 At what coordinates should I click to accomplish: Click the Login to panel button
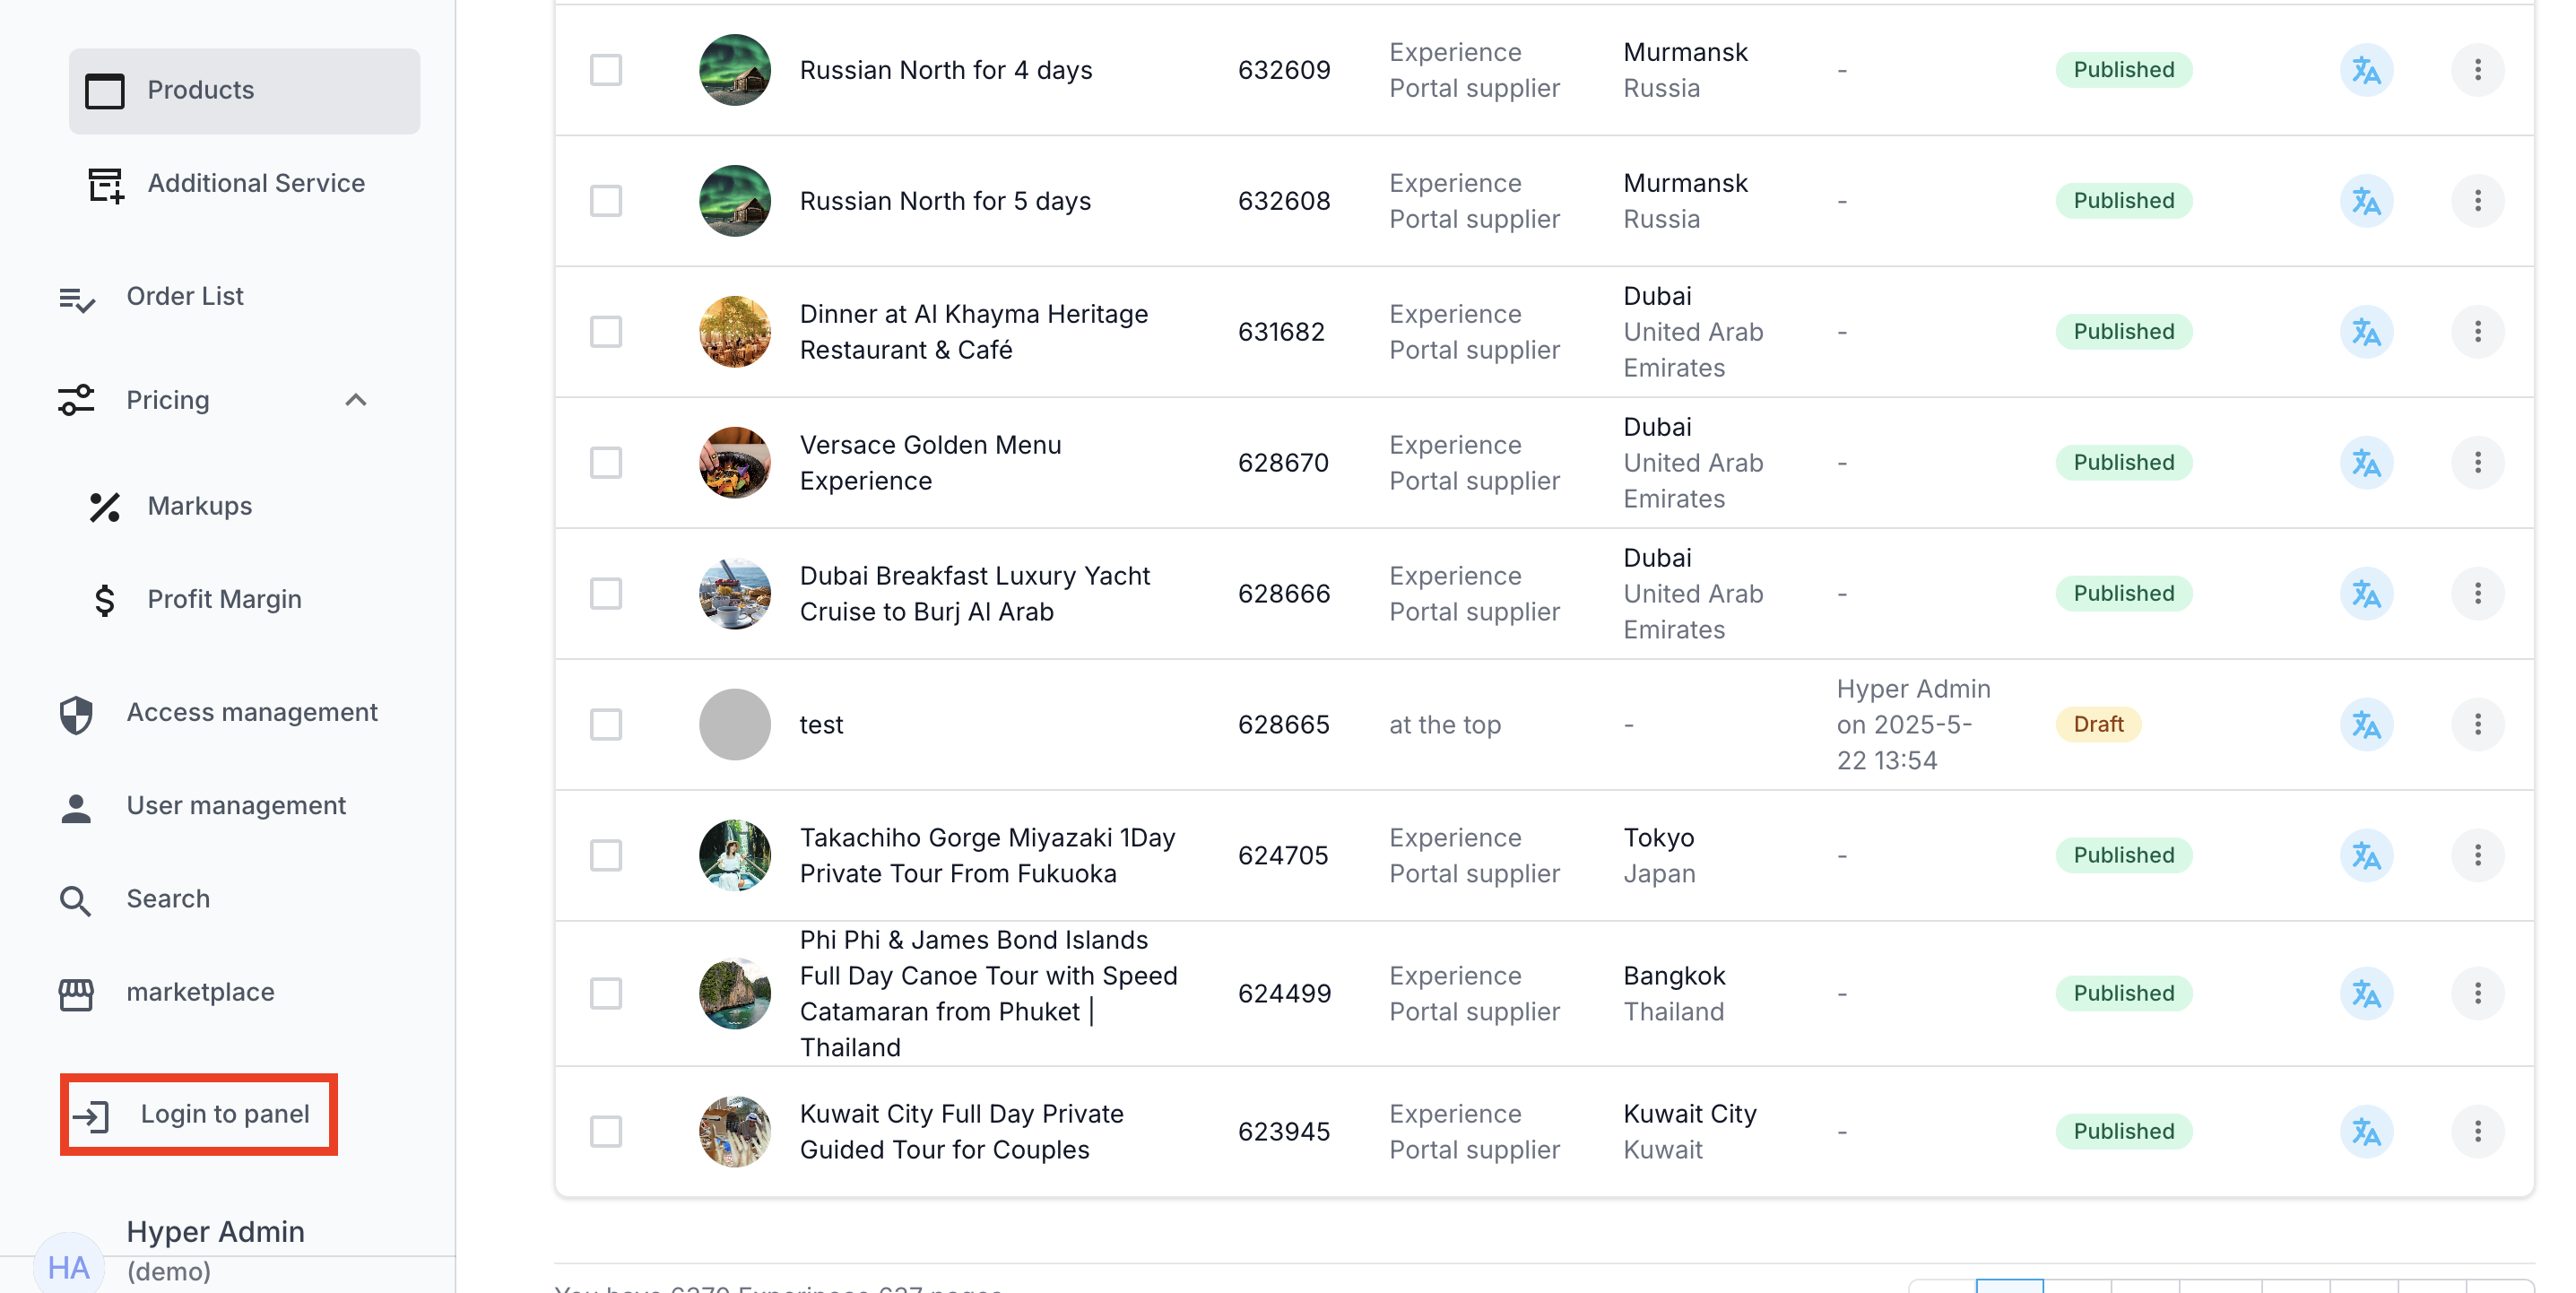pyautogui.click(x=198, y=1113)
